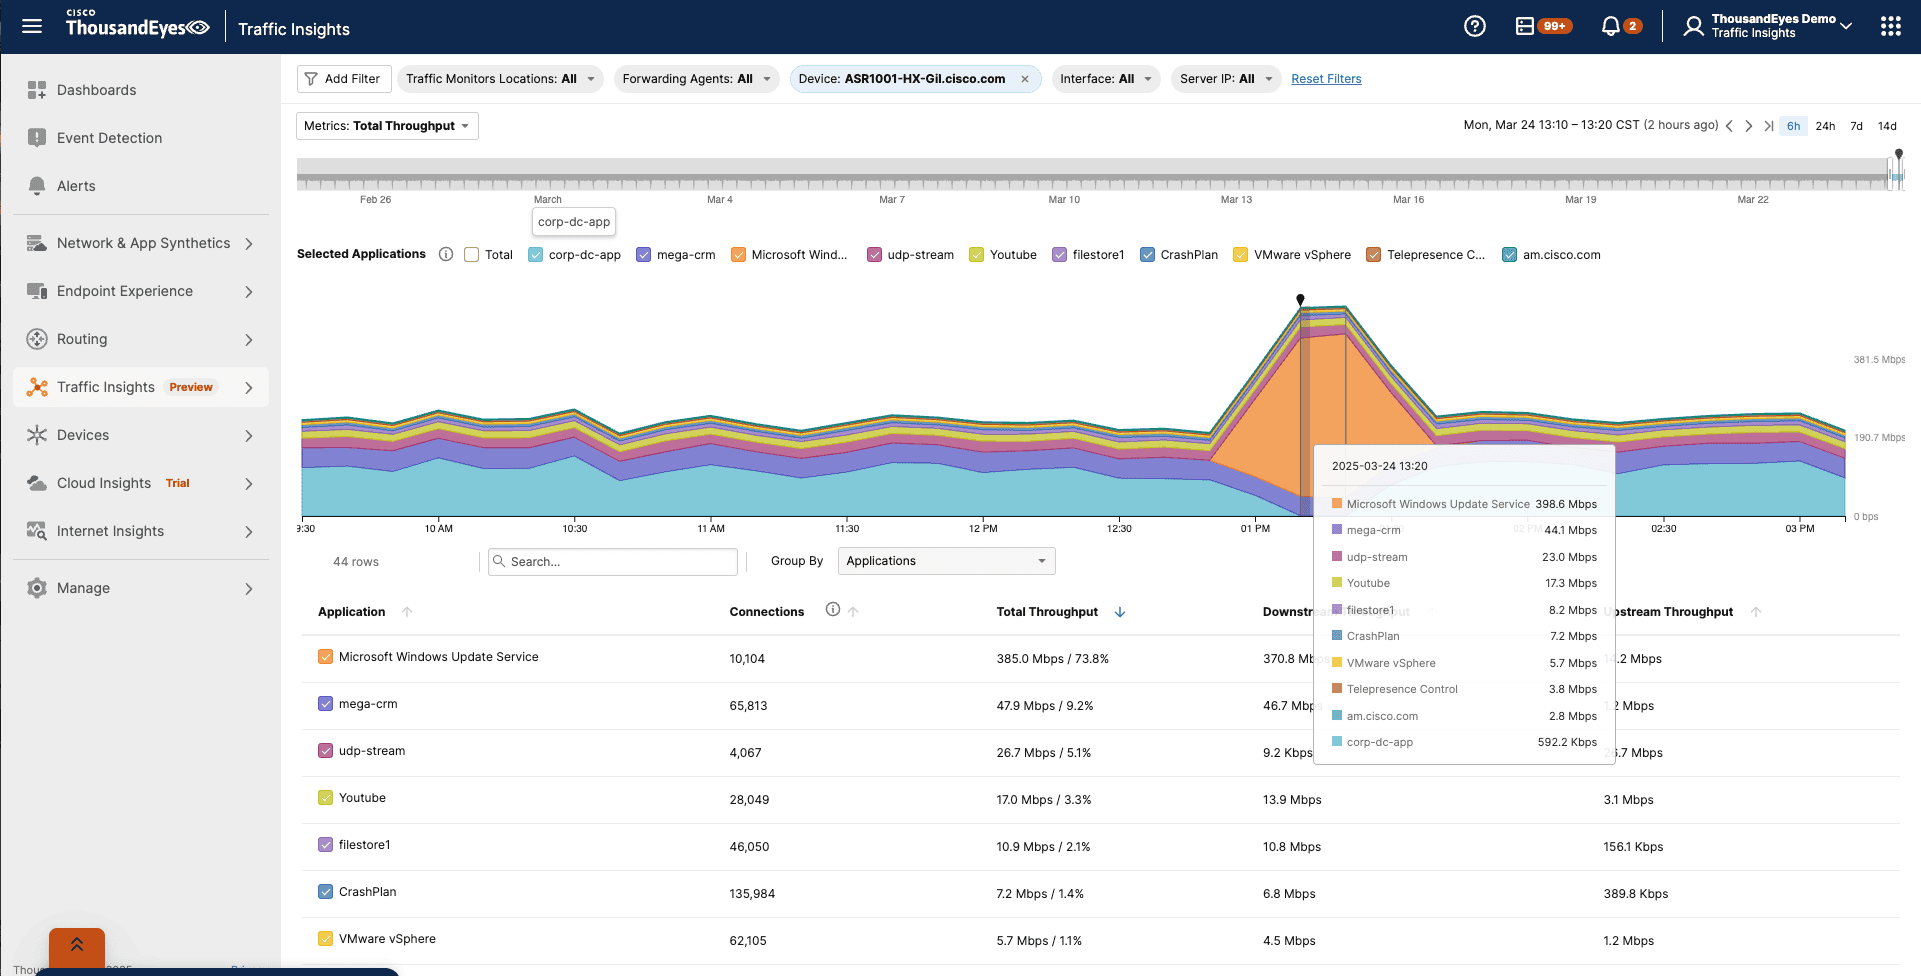
Task: Select Devices from the sidebar
Action: pos(83,435)
